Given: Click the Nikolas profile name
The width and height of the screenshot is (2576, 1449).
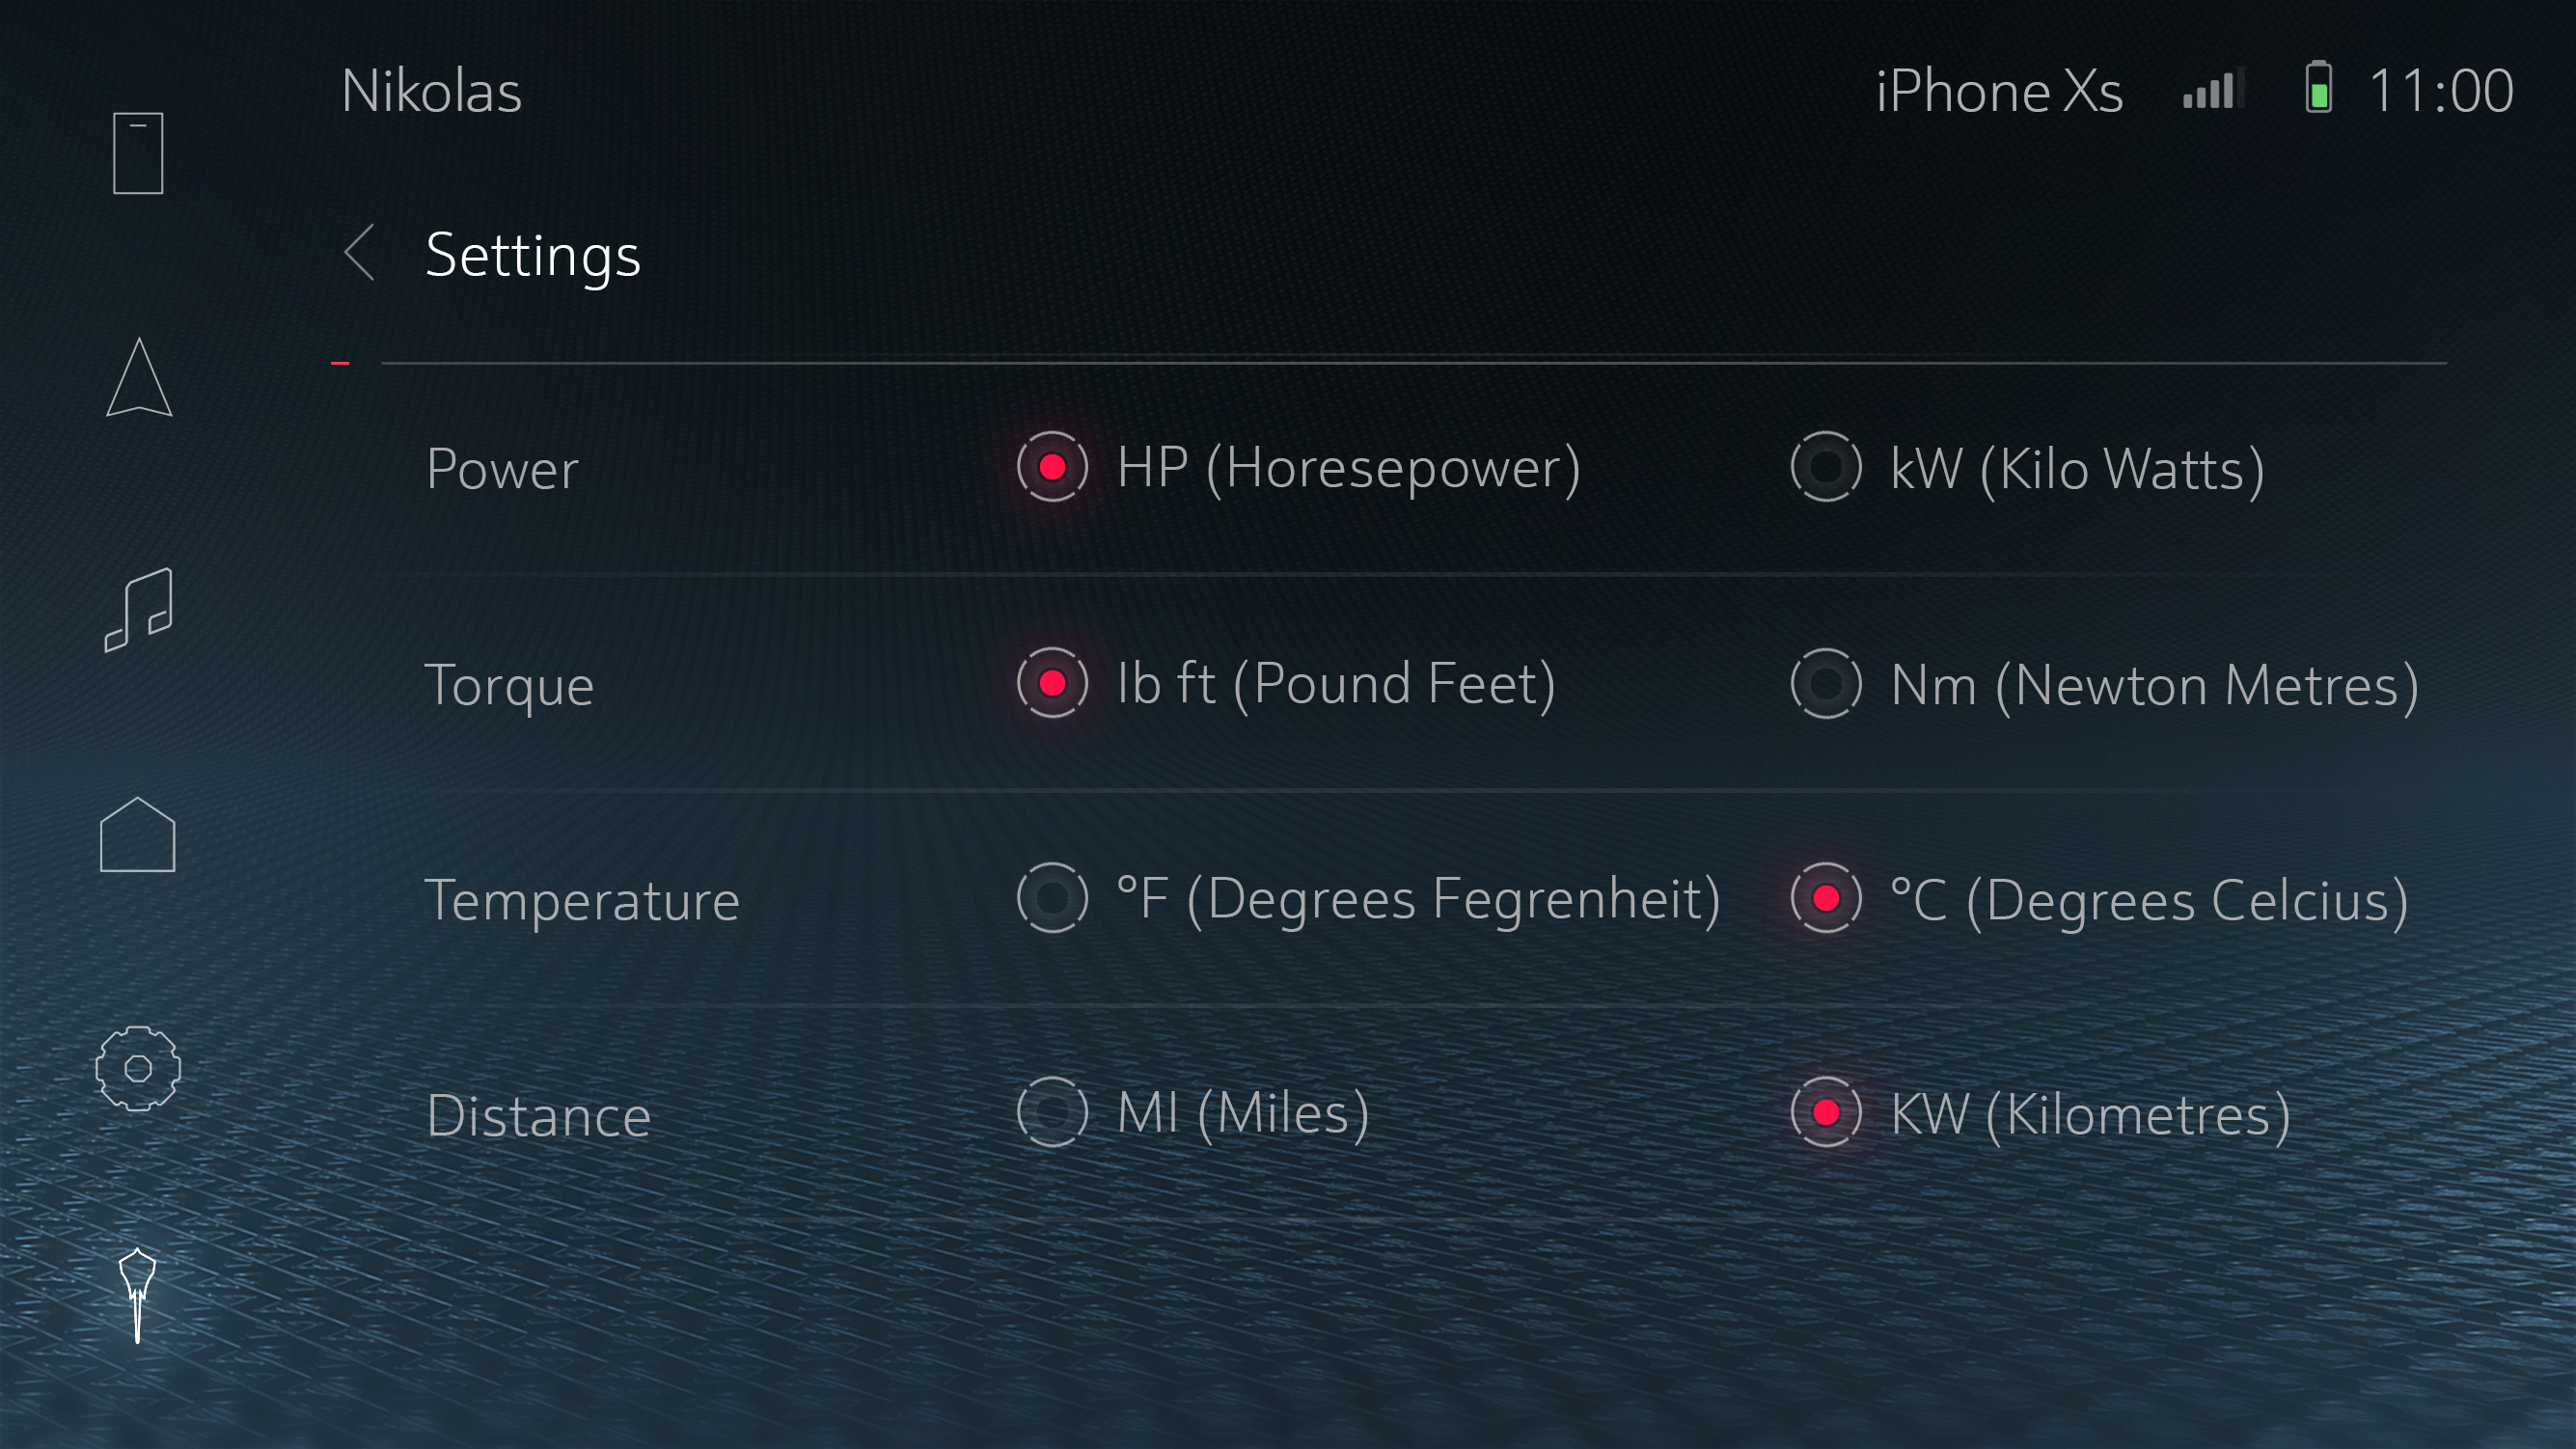Looking at the screenshot, I should (x=431, y=91).
